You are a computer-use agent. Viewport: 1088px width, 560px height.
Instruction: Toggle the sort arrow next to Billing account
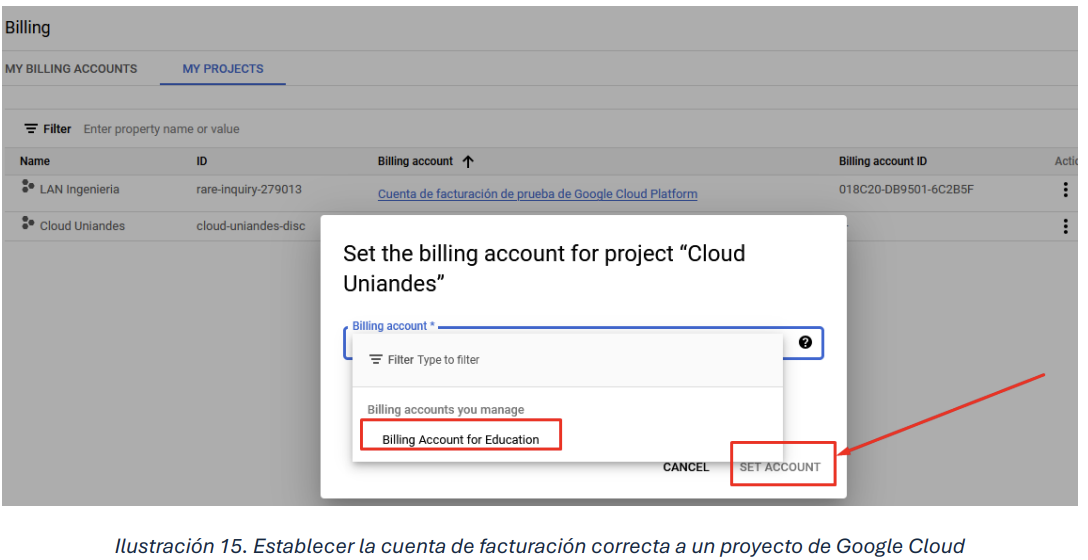click(468, 162)
